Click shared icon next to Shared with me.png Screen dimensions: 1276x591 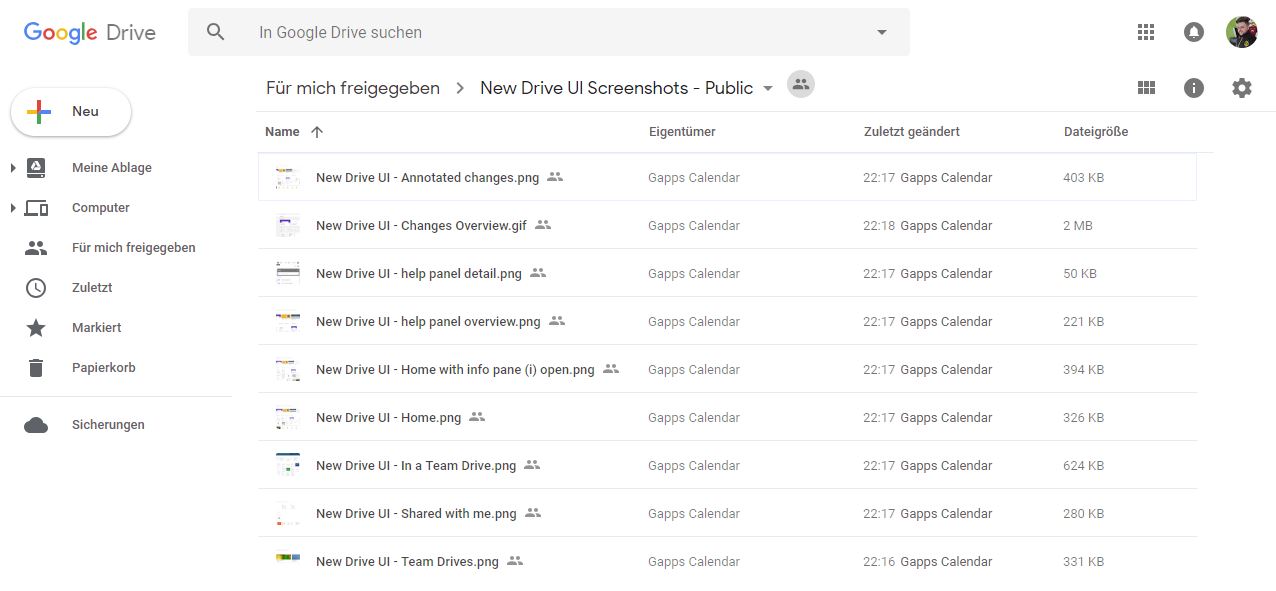click(533, 513)
